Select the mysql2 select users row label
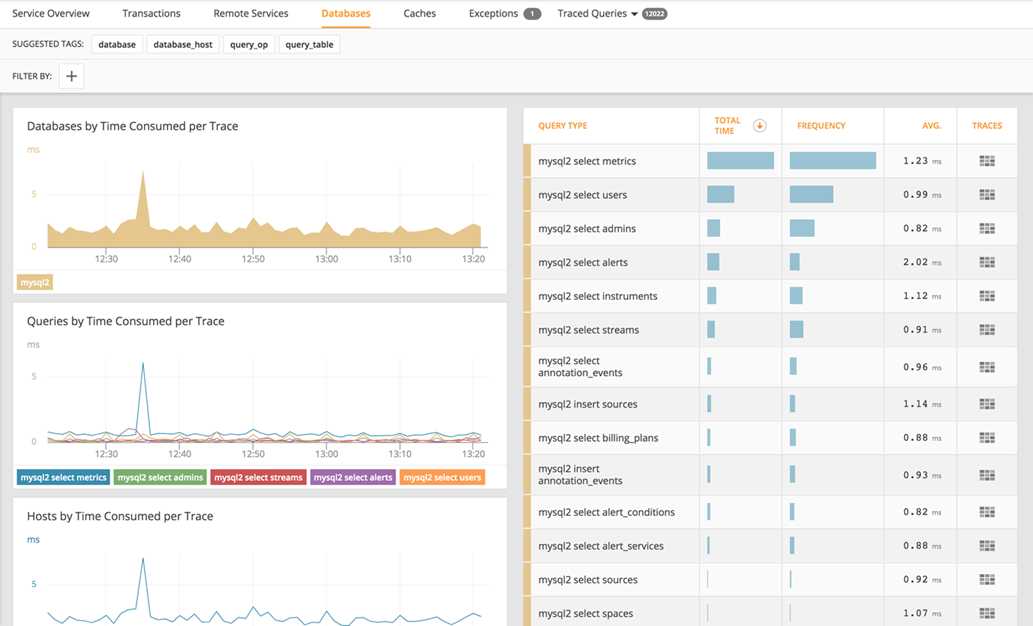The width and height of the screenshot is (1033, 626). pyautogui.click(x=582, y=195)
